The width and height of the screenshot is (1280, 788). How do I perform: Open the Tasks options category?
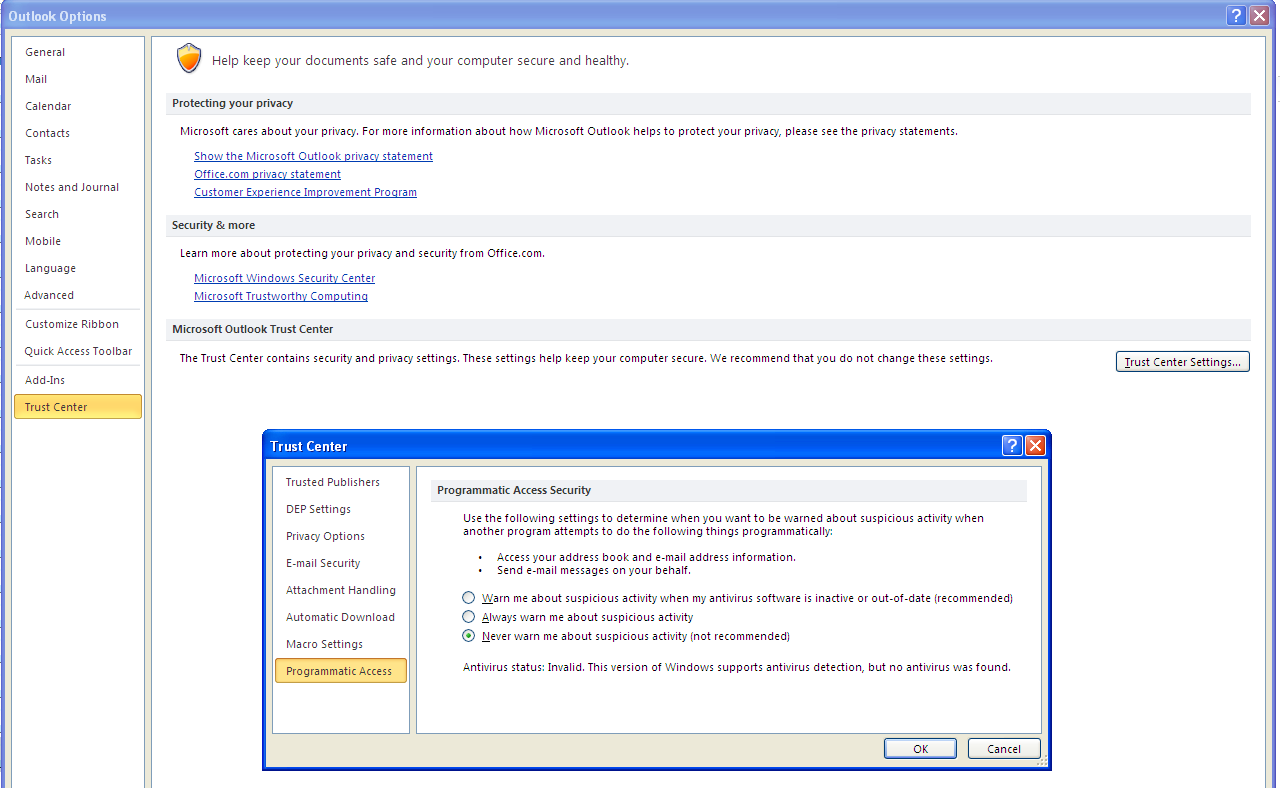tap(77, 160)
